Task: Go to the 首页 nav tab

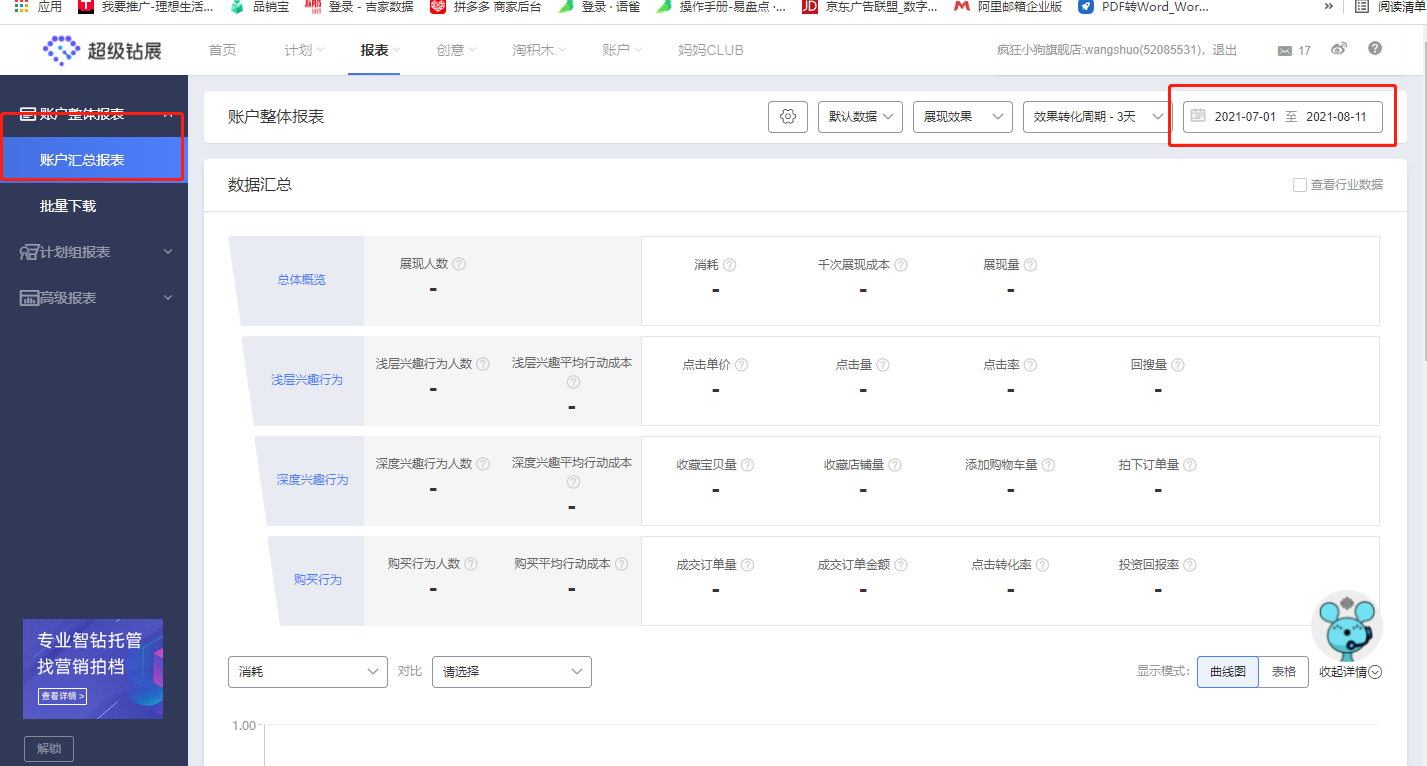Action: coord(223,50)
